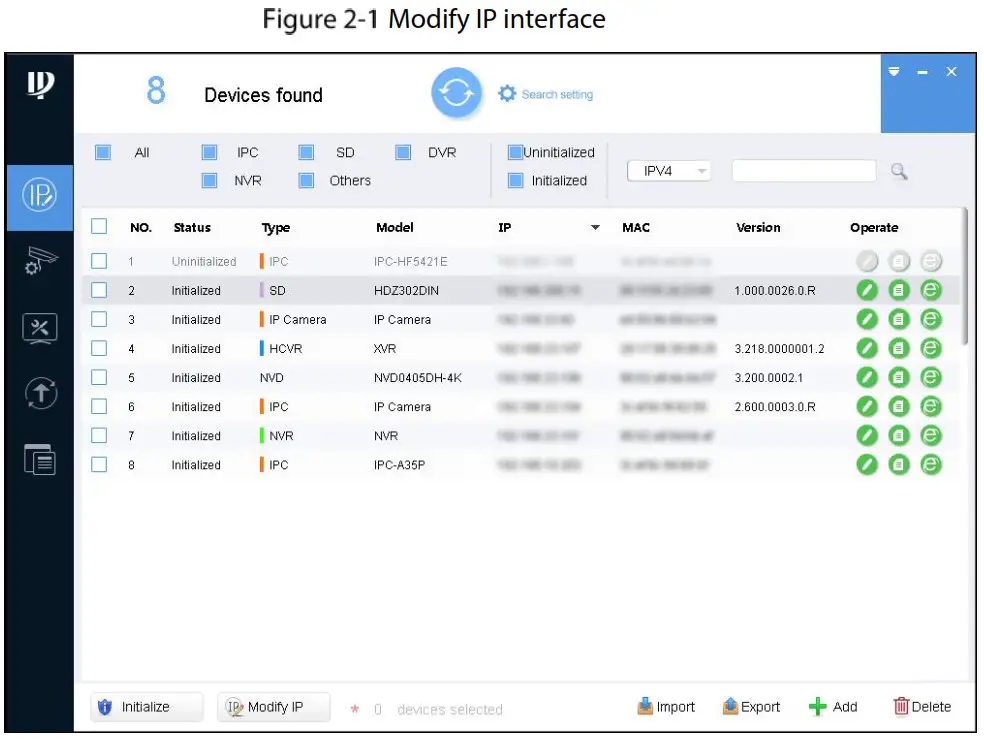The image size is (984, 741).
Task: Click the search text input field
Action: pyautogui.click(x=804, y=171)
